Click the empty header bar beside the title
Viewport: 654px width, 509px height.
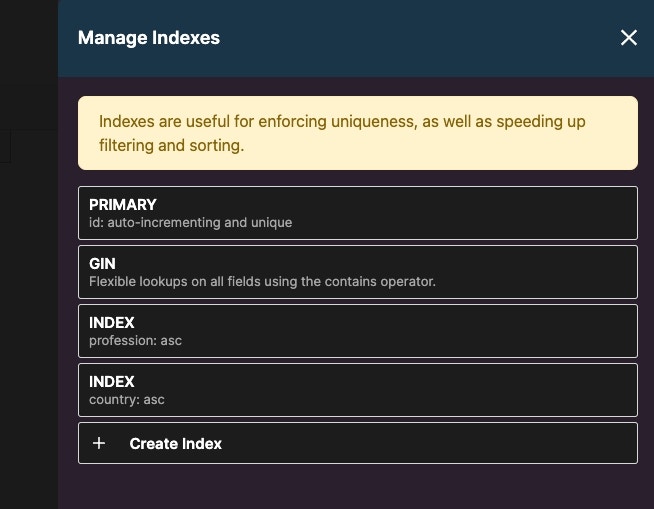pos(420,38)
